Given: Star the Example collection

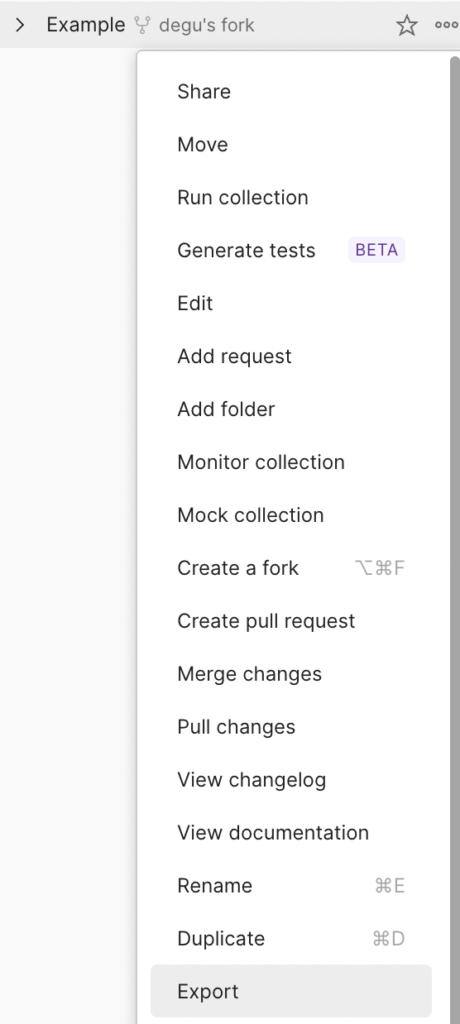Looking at the screenshot, I should (406, 25).
